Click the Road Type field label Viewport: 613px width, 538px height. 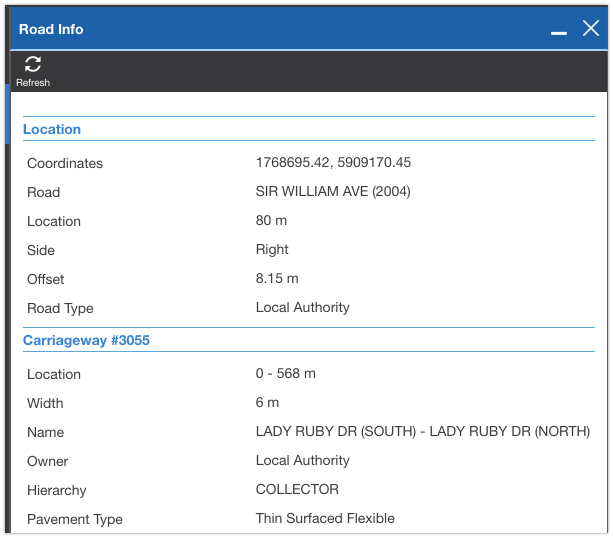(60, 308)
